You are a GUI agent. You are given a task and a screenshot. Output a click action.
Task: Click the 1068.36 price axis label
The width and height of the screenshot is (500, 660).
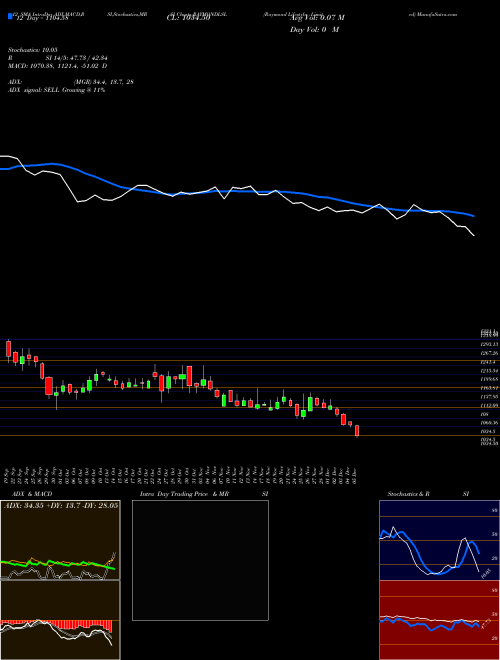tap(489, 423)
